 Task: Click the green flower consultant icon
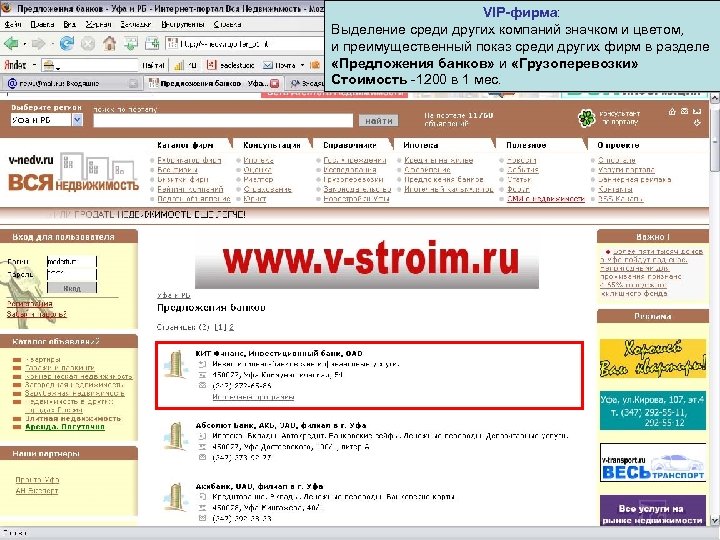[x=586, y=118]
